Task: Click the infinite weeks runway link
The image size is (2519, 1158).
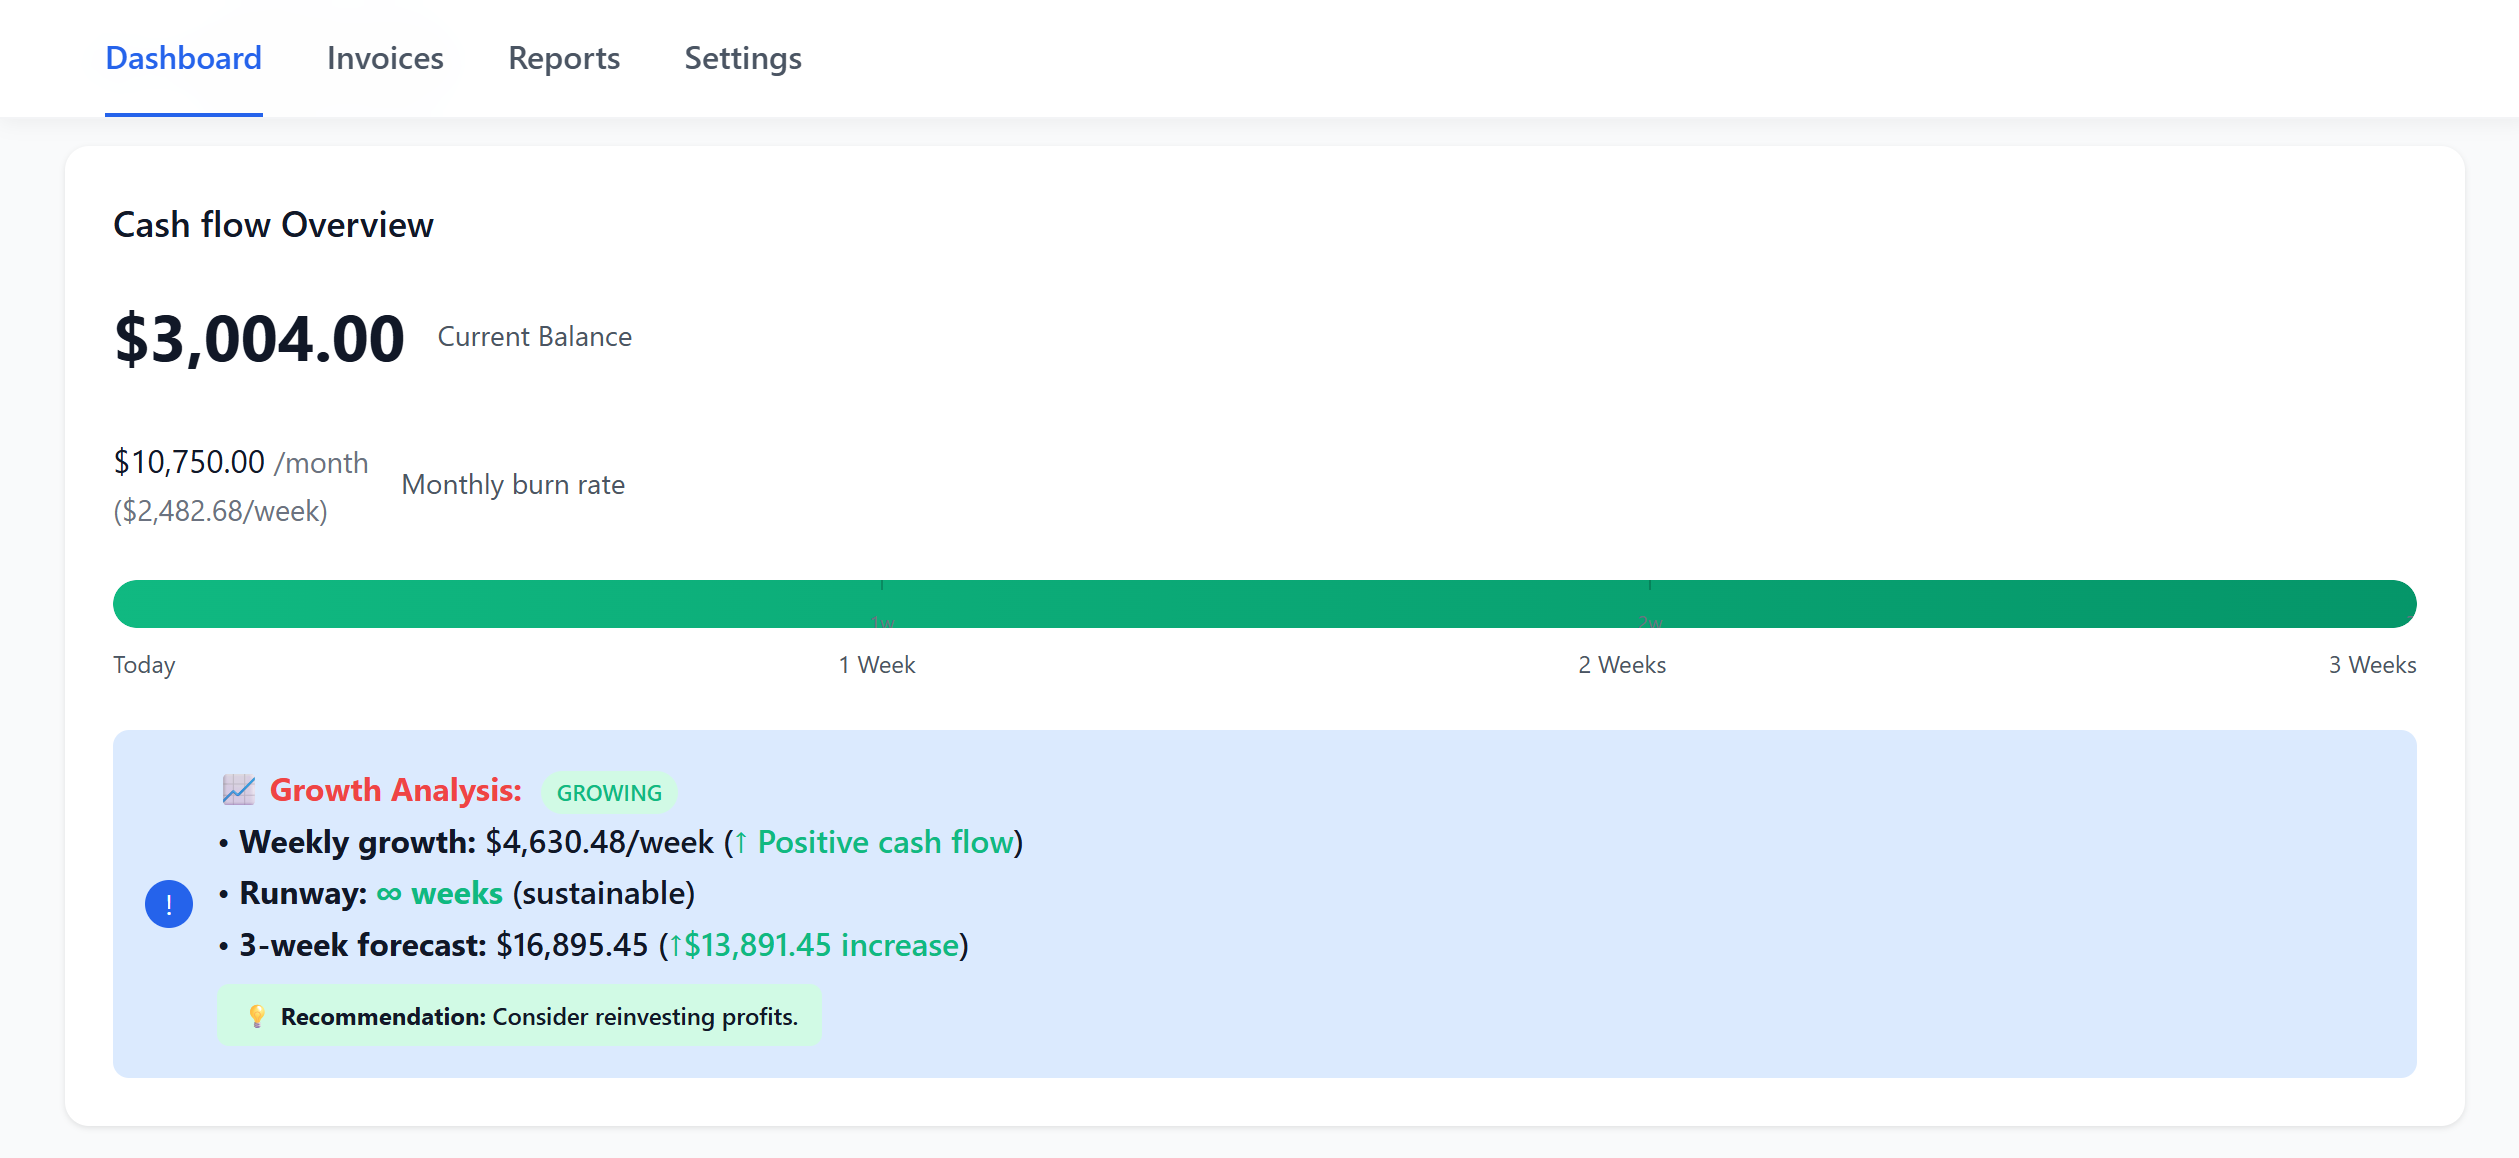Action: [x=438, y=893]
